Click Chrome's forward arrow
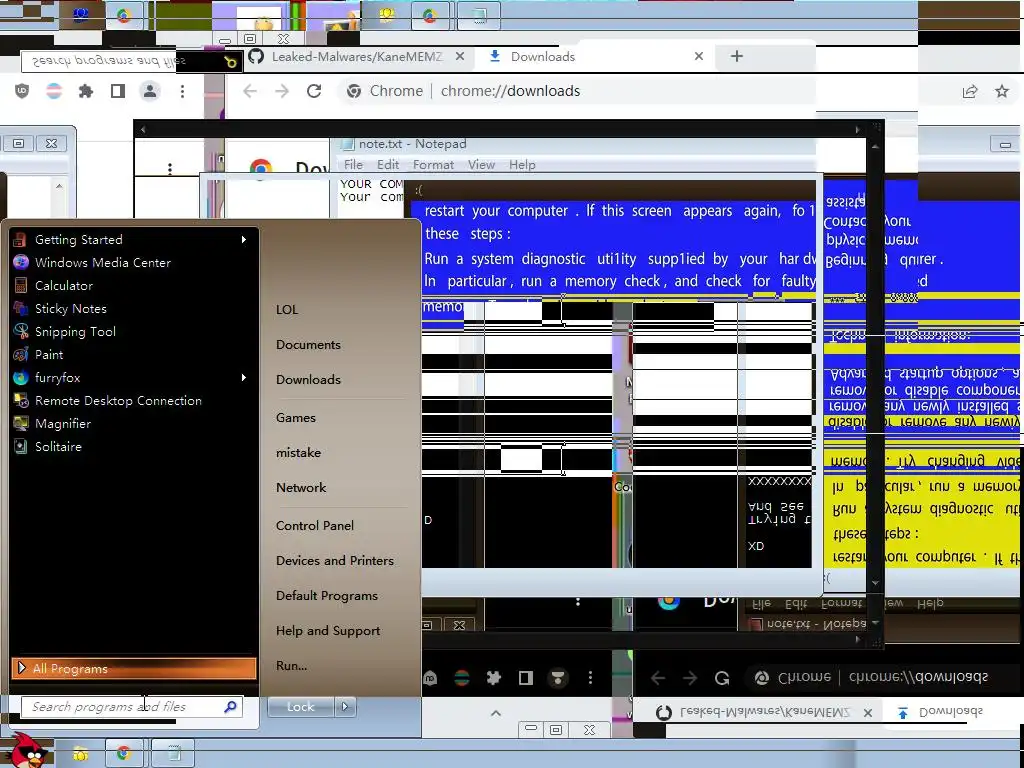The height and width of the screenshot is (768, 1024). tap(281, 91)
